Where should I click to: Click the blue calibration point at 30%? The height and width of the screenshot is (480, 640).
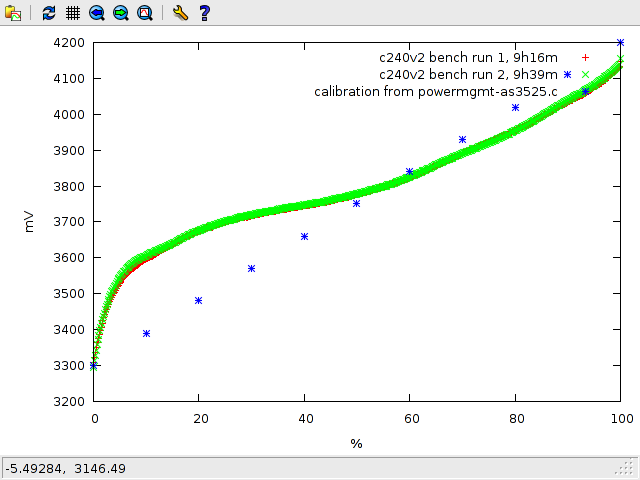pos(251,268)
